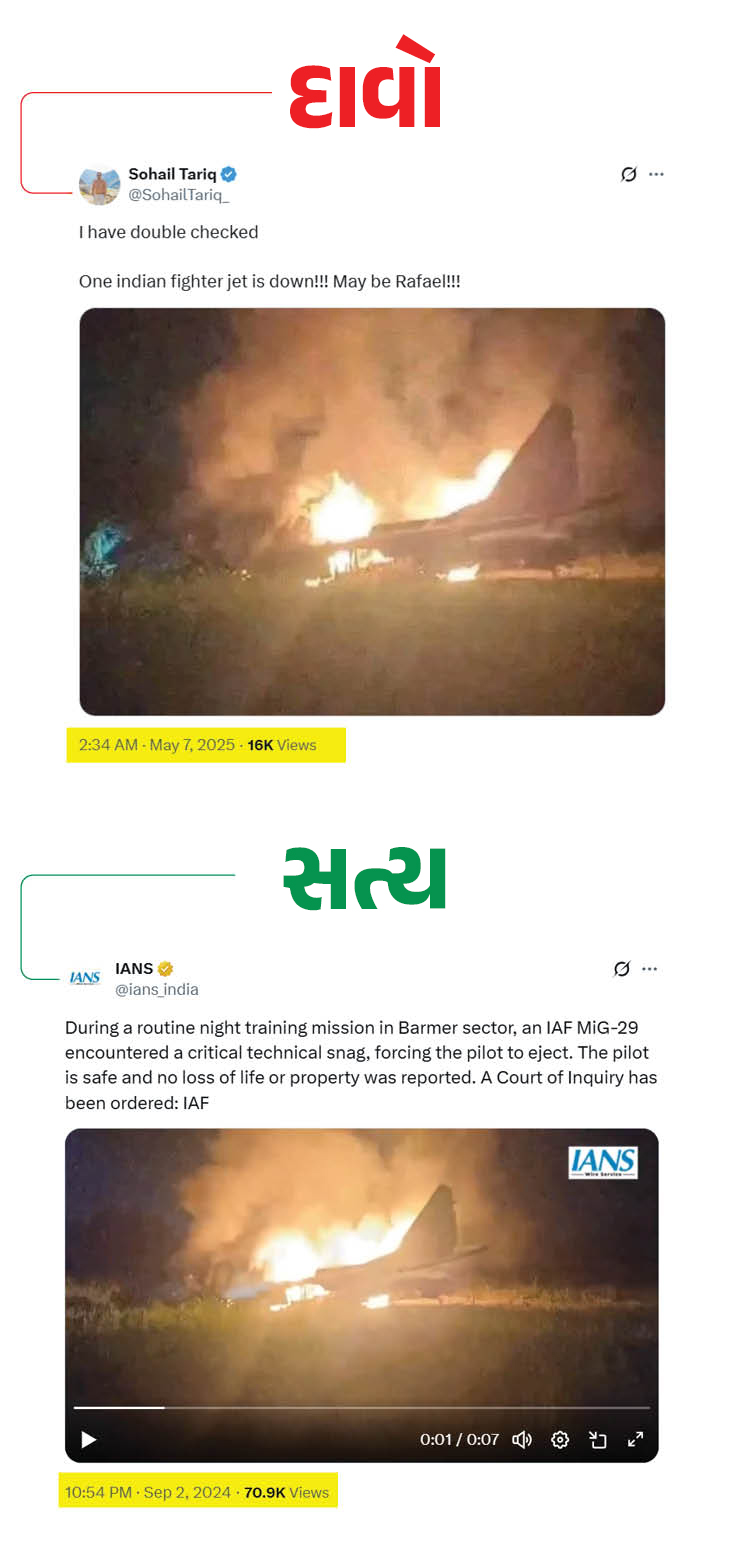Open Grok icon on Sohail Tariq's tweet
Viewport: 730px width, 1541px height.
(x=628, y=174)
